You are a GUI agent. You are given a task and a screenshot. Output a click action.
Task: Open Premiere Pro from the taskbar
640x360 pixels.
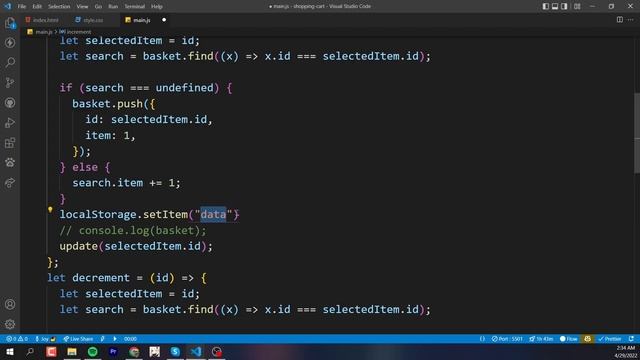(113, 351)
